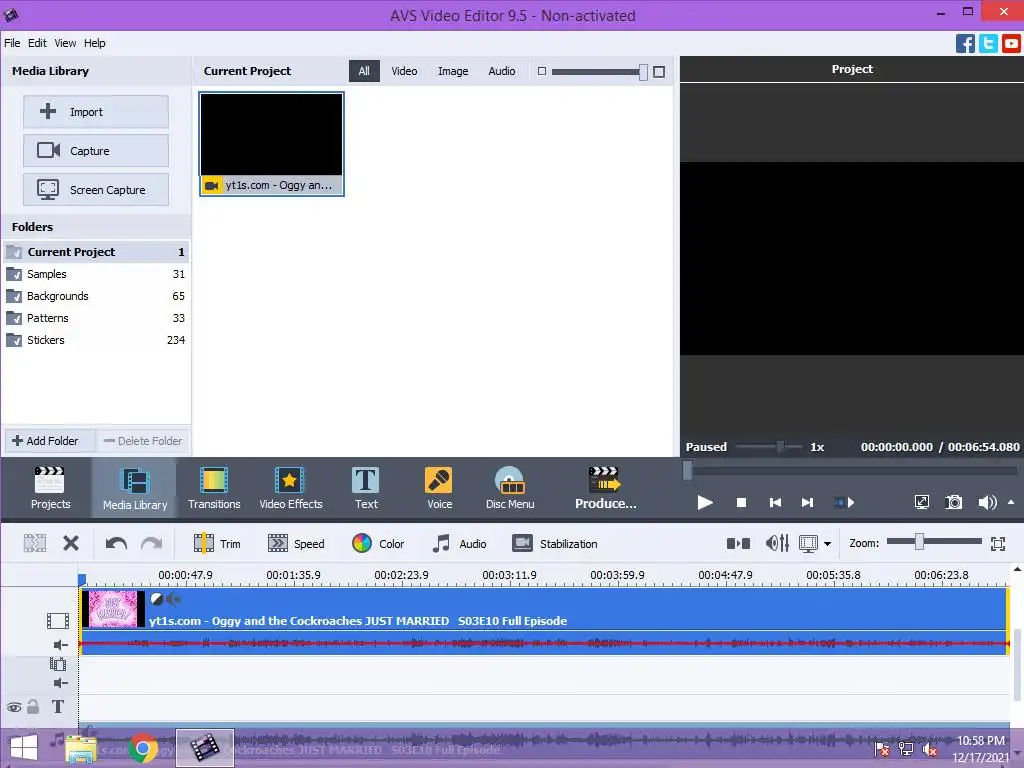Select the Oggy clip on the timeline

click(544, 621)
